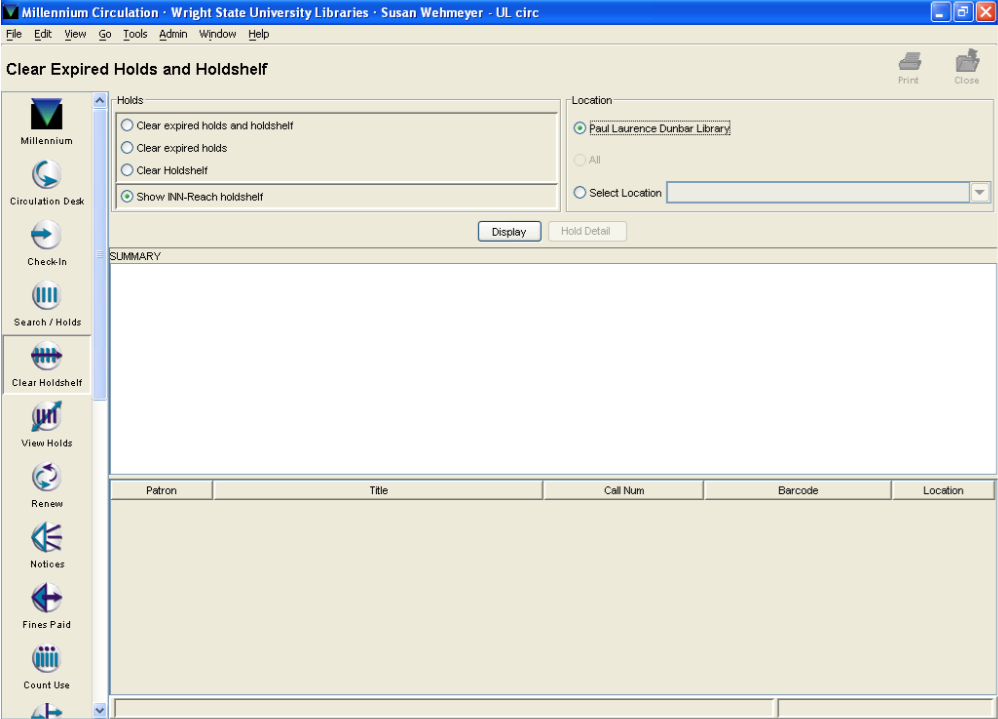Viewport: 998px width, 719px height.
Task: Click sidebar scrollbar up arrow
Action: click(99, 101)
